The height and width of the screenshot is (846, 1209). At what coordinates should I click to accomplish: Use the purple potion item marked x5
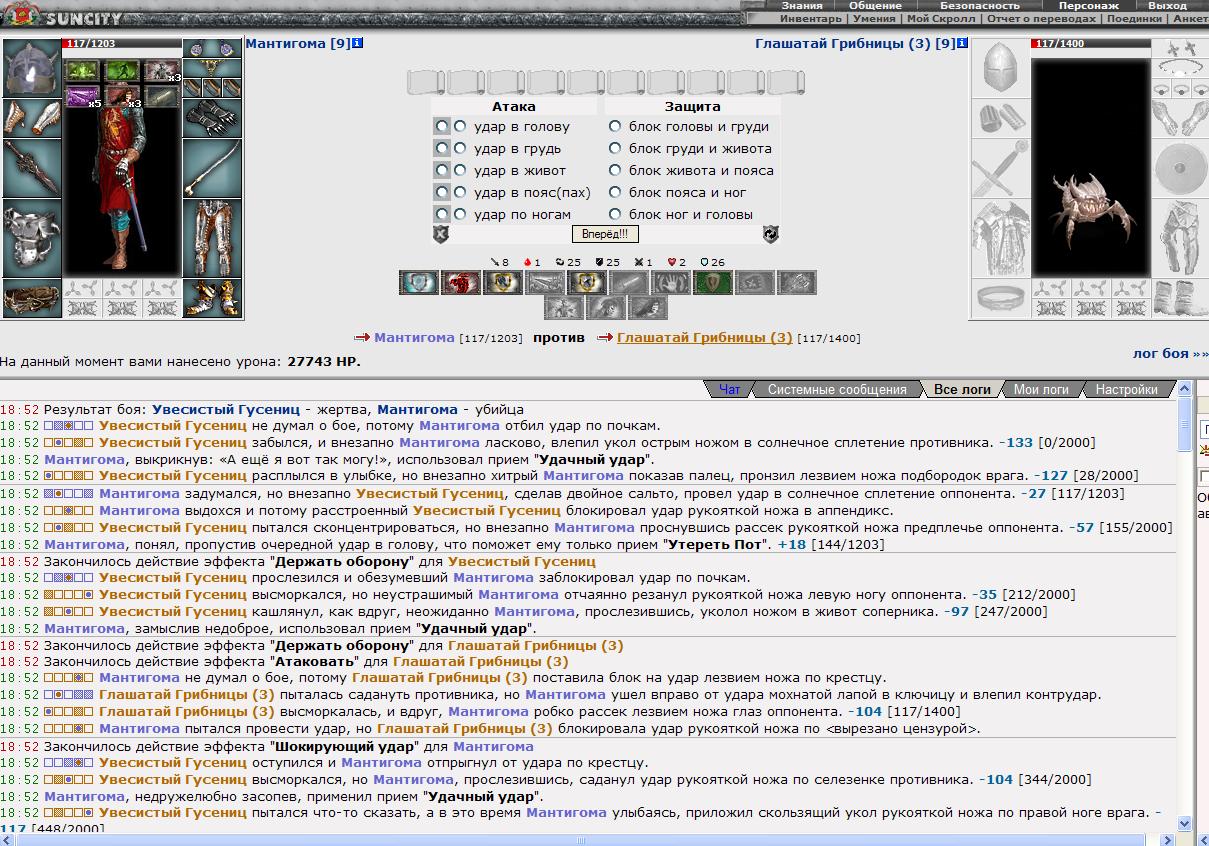click(x=83, y=97)
